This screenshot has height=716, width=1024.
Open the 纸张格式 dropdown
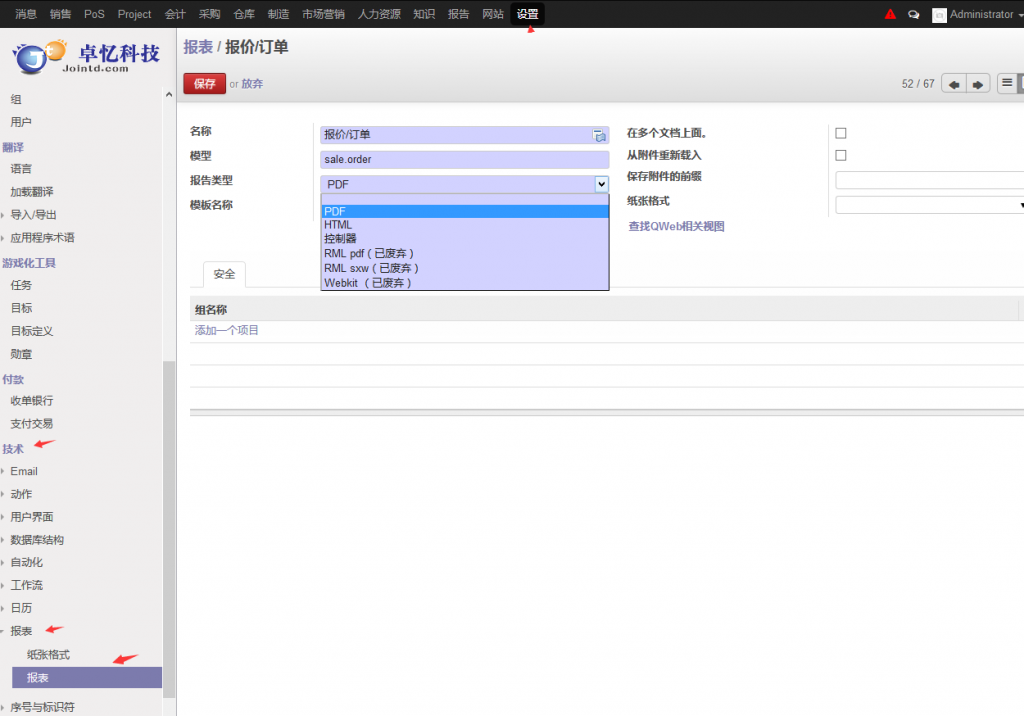[930, 205]
